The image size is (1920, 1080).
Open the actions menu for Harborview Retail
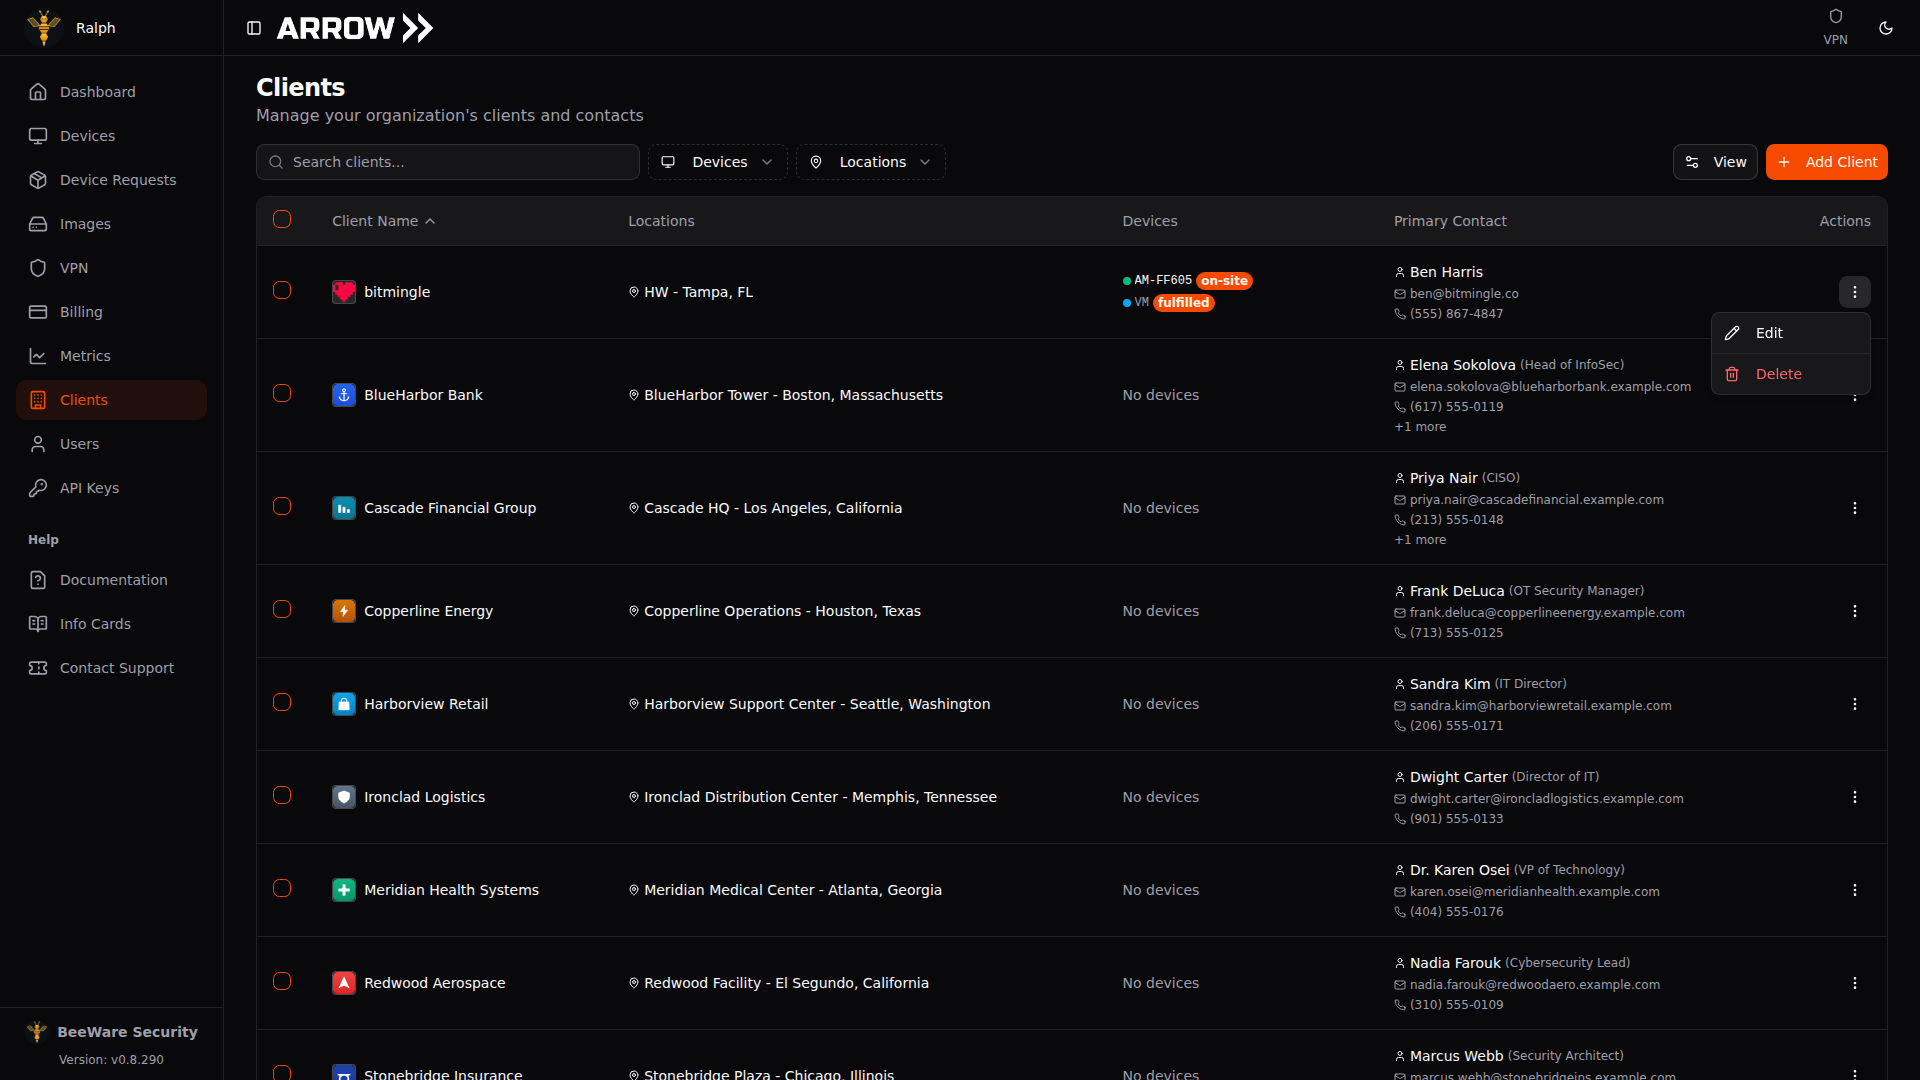click(1854, 704)
